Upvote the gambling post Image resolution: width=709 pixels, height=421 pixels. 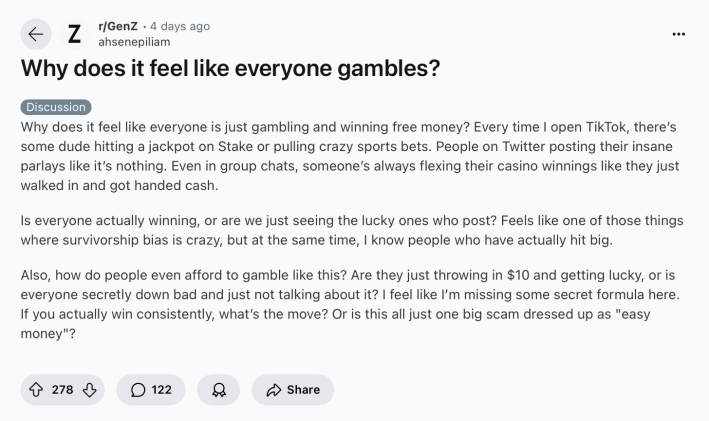click(x=37, y=389)
